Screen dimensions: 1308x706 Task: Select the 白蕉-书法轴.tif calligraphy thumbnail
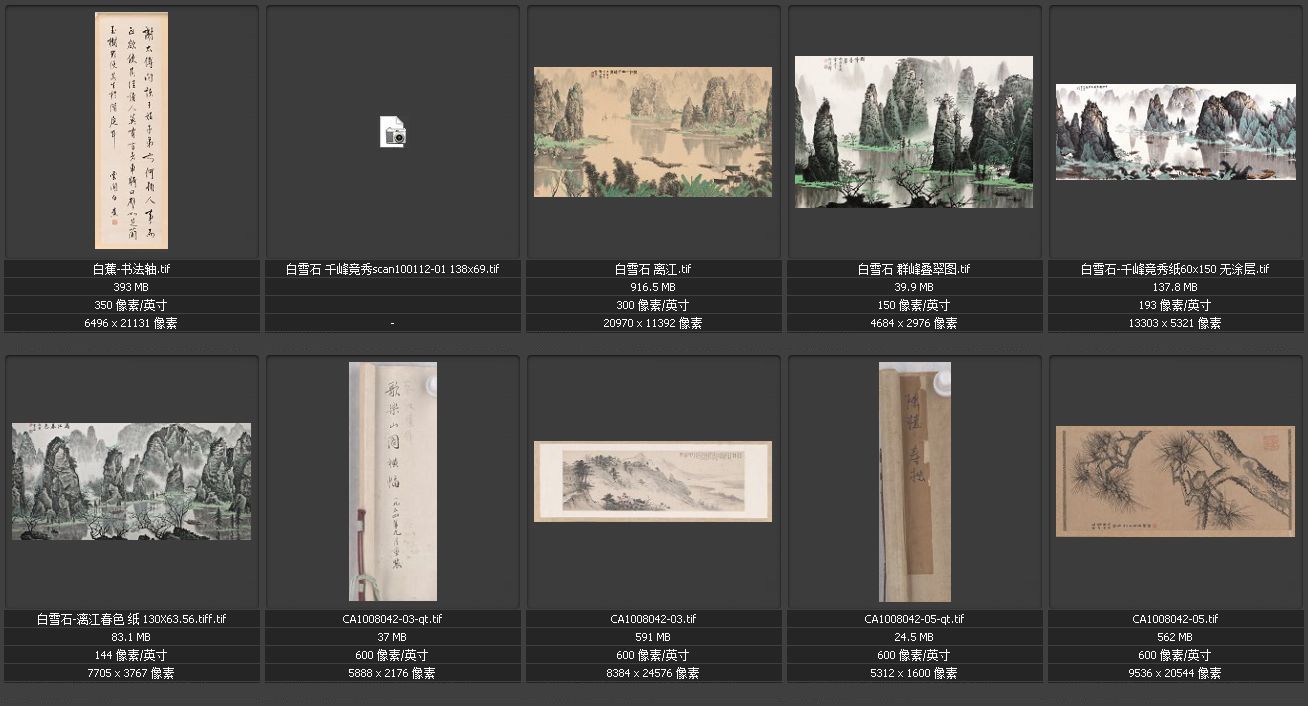pos(131,130)
